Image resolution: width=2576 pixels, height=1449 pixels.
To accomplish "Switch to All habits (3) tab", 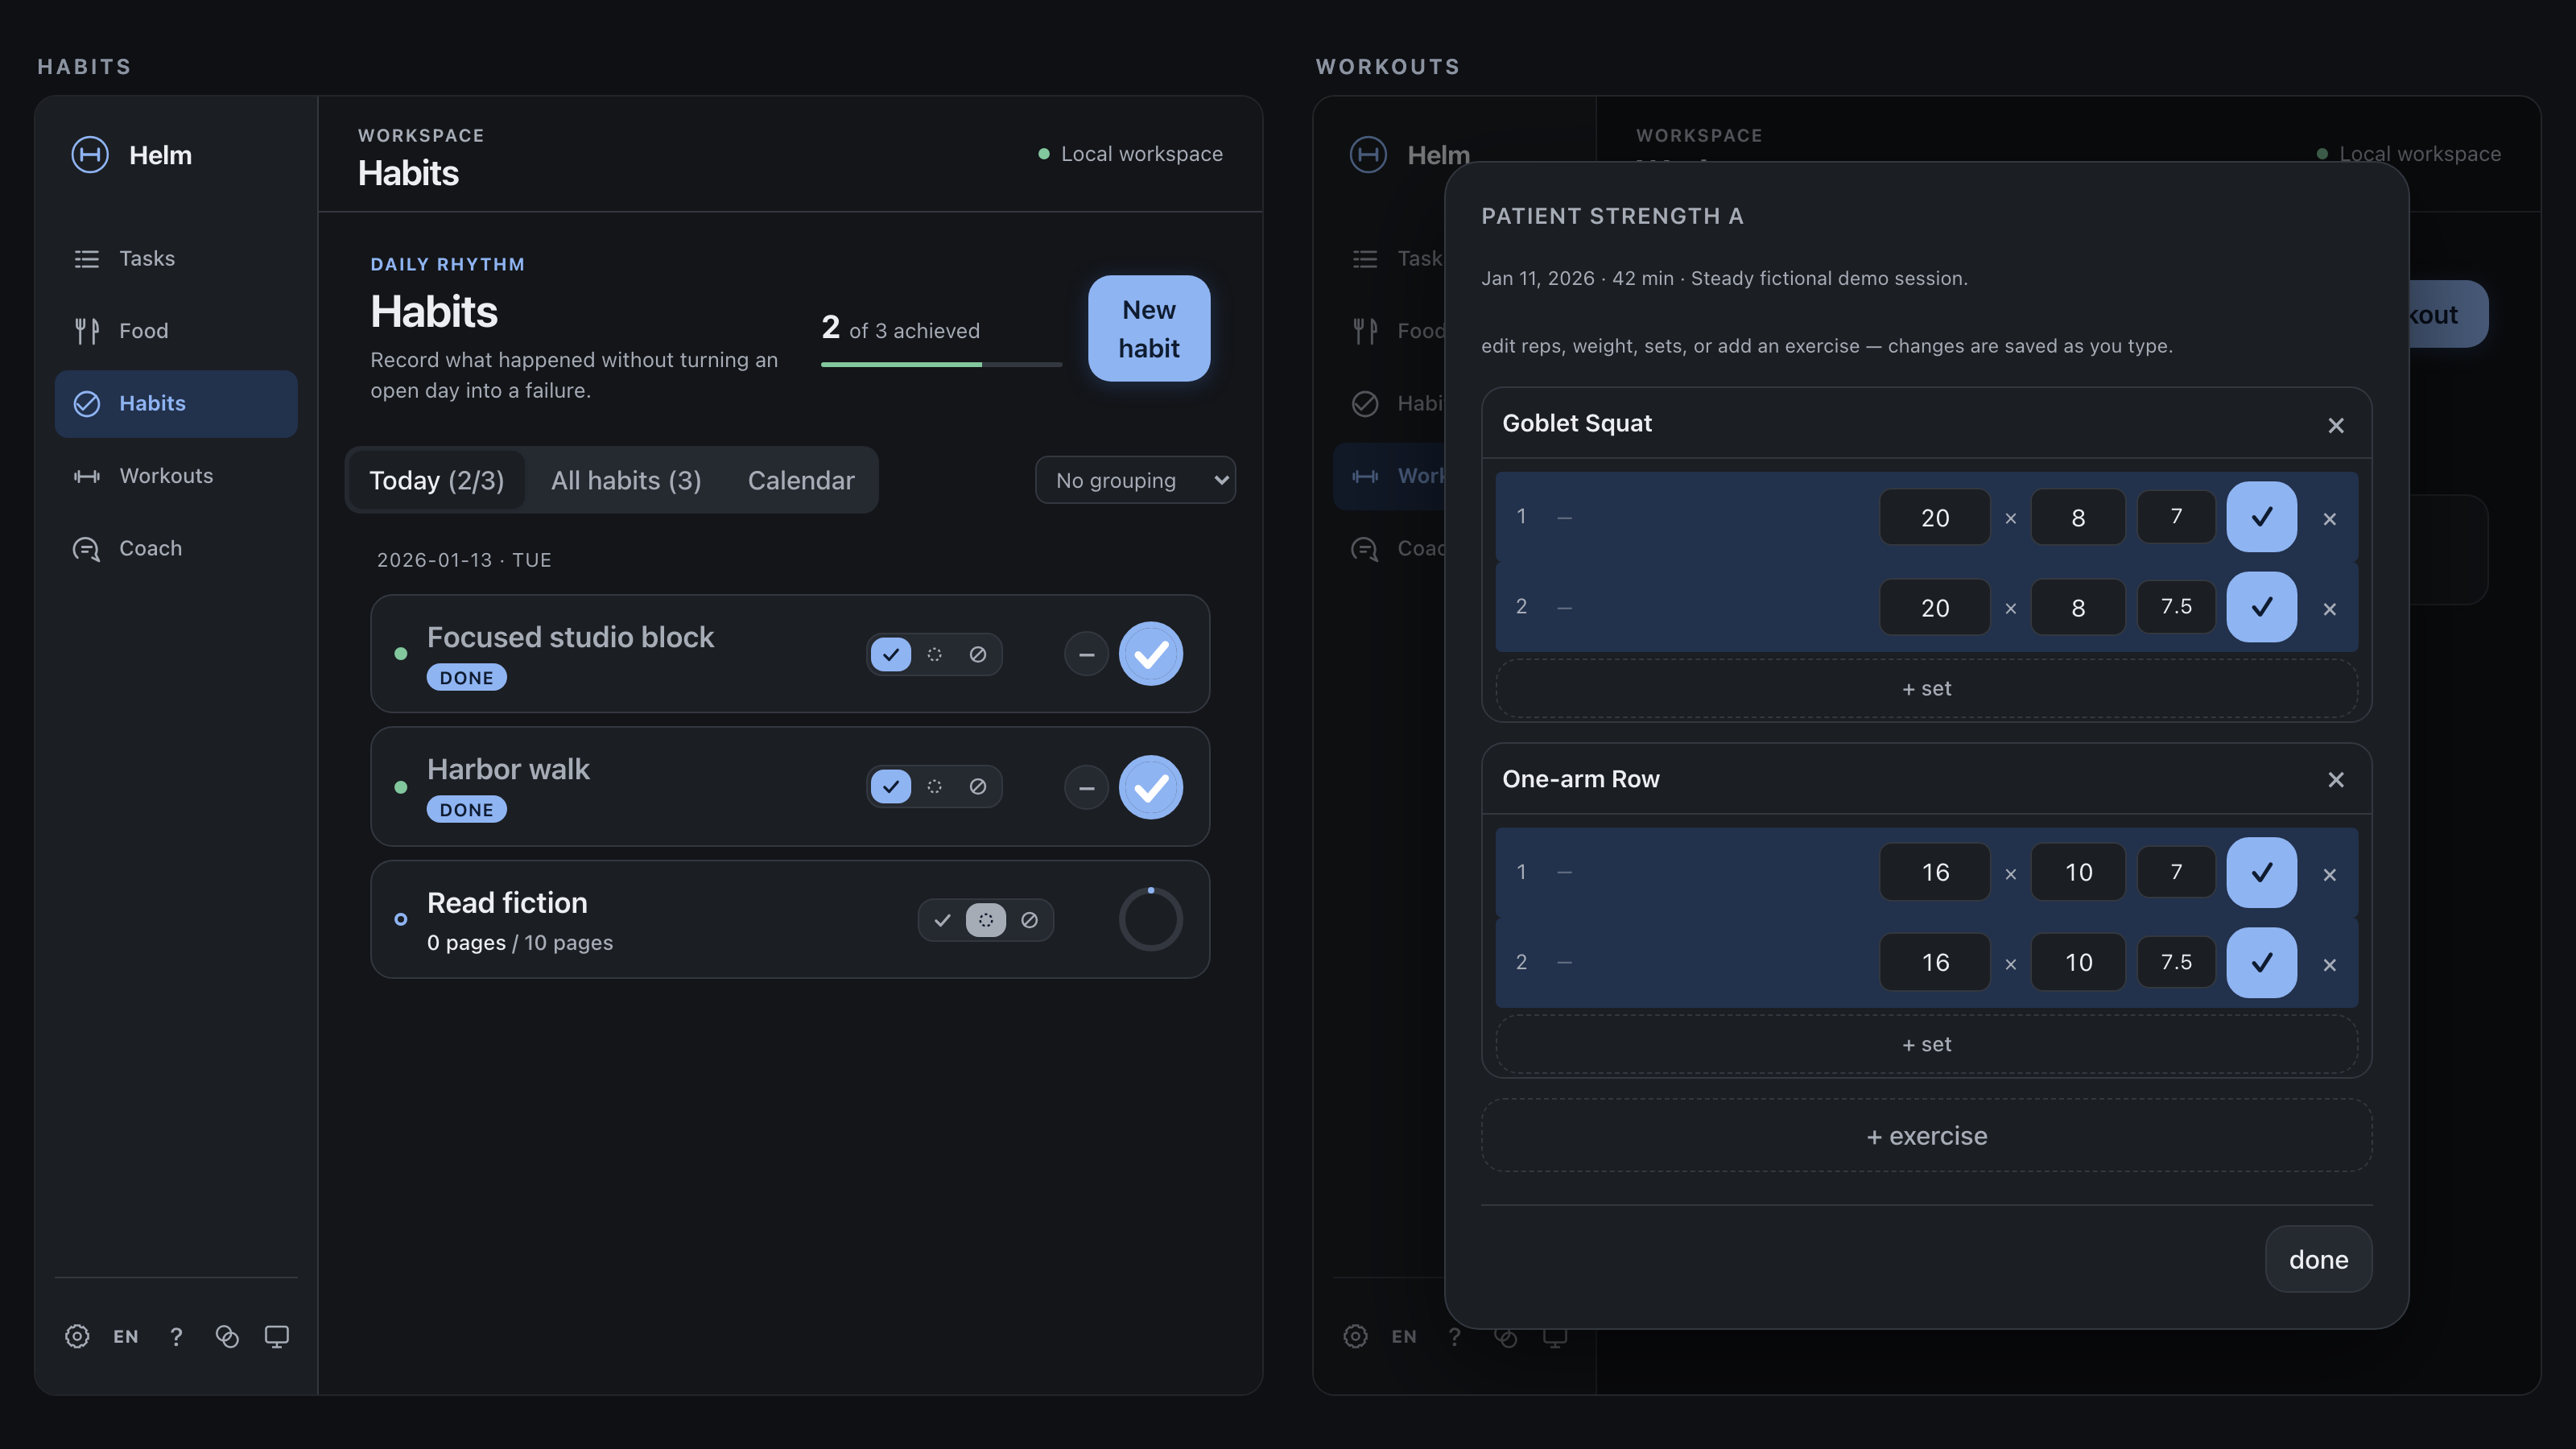I will tap(626, 480).
